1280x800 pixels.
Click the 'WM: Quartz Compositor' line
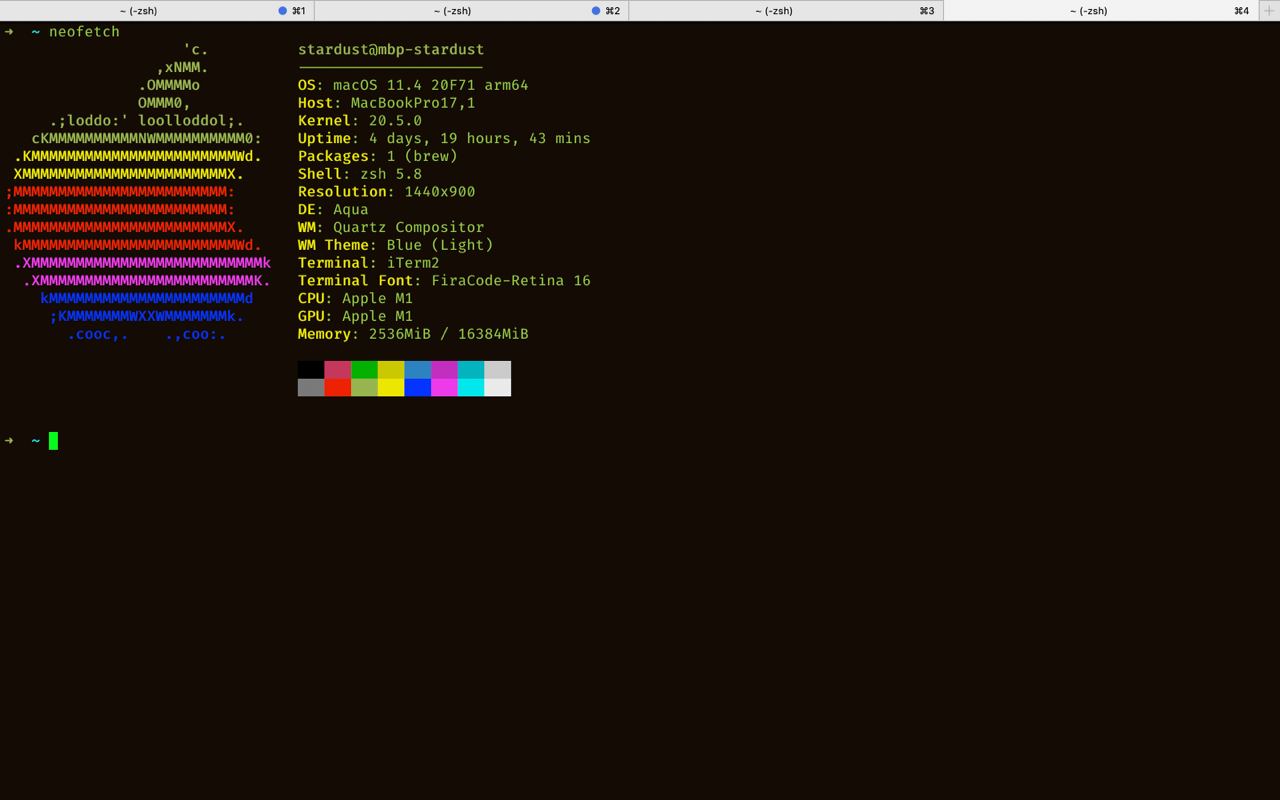(391, 228)
